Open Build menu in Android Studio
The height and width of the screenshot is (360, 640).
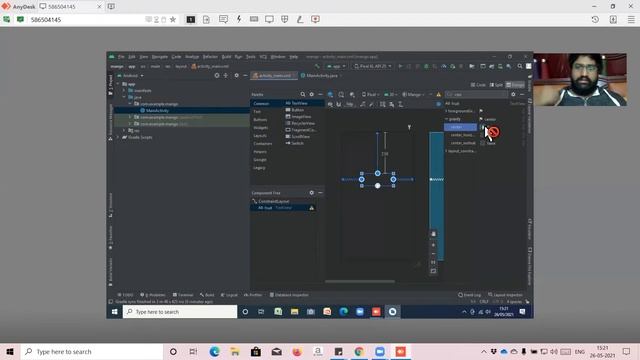click(x=226, y=57)
